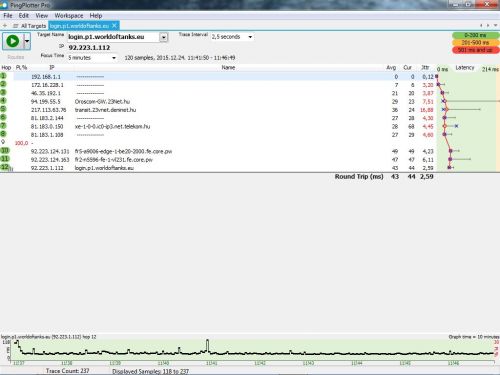Viewport: 500px width, 375px height.
Task: Click the Name column header
Action: [228, 68]
